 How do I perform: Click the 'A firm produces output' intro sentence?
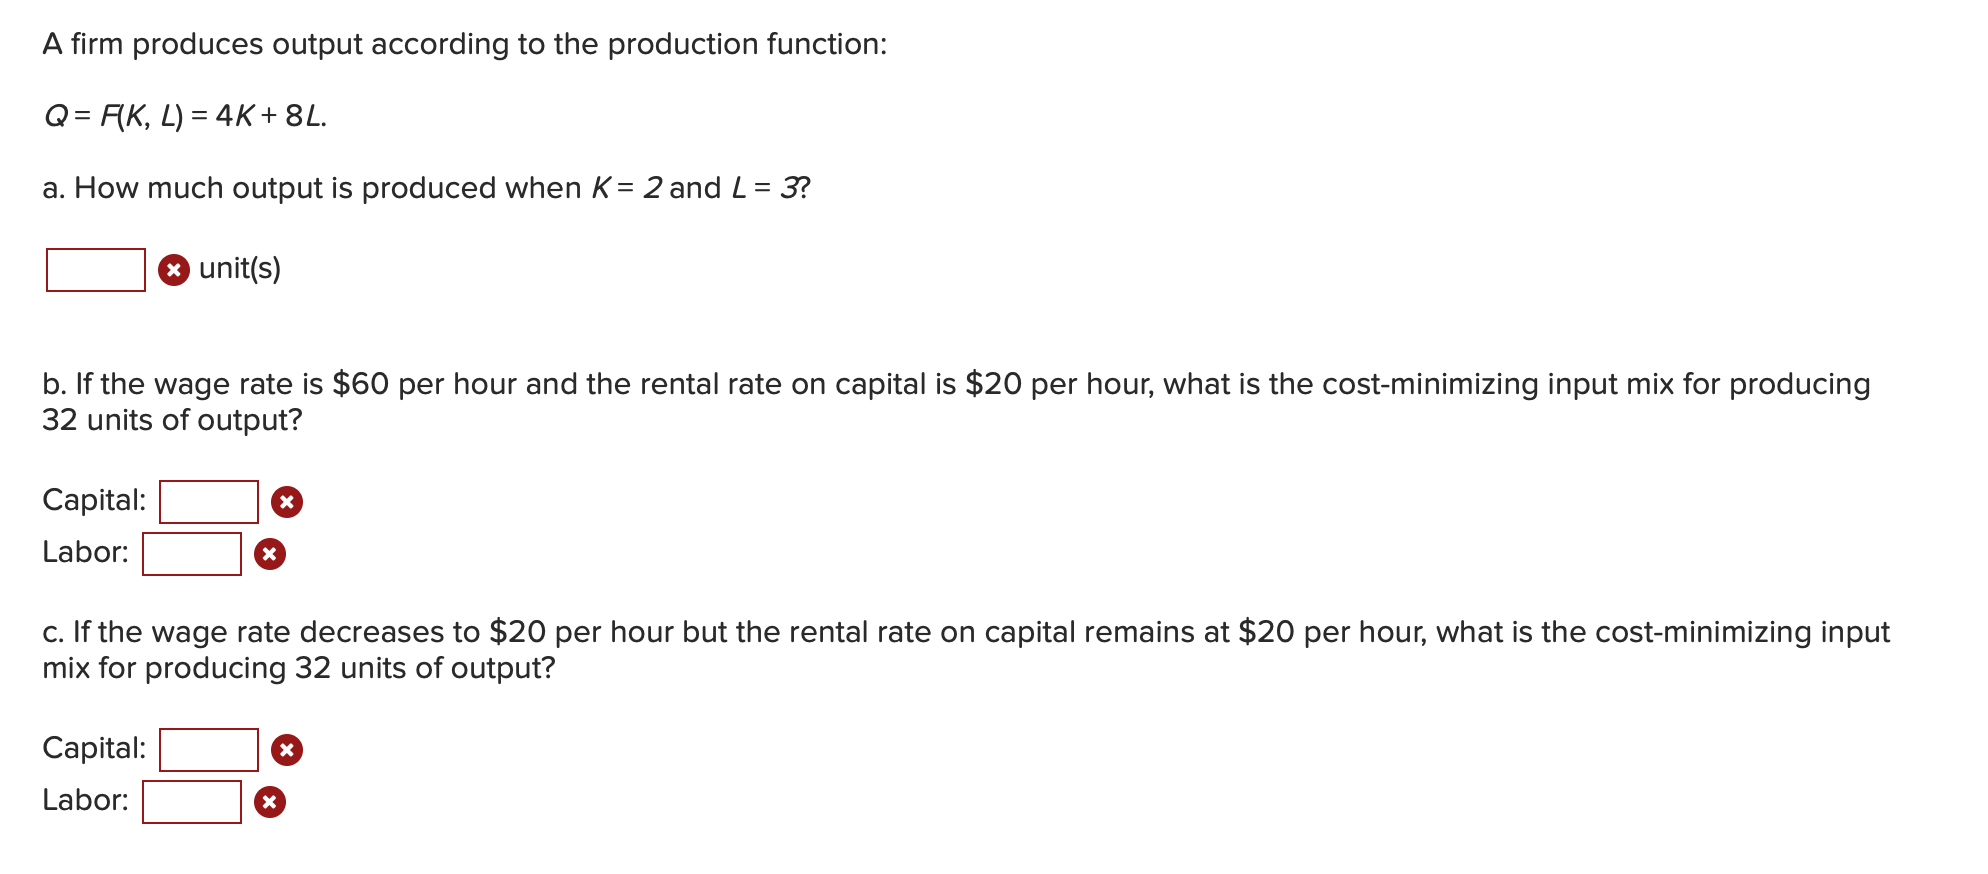tap(465, 44)
